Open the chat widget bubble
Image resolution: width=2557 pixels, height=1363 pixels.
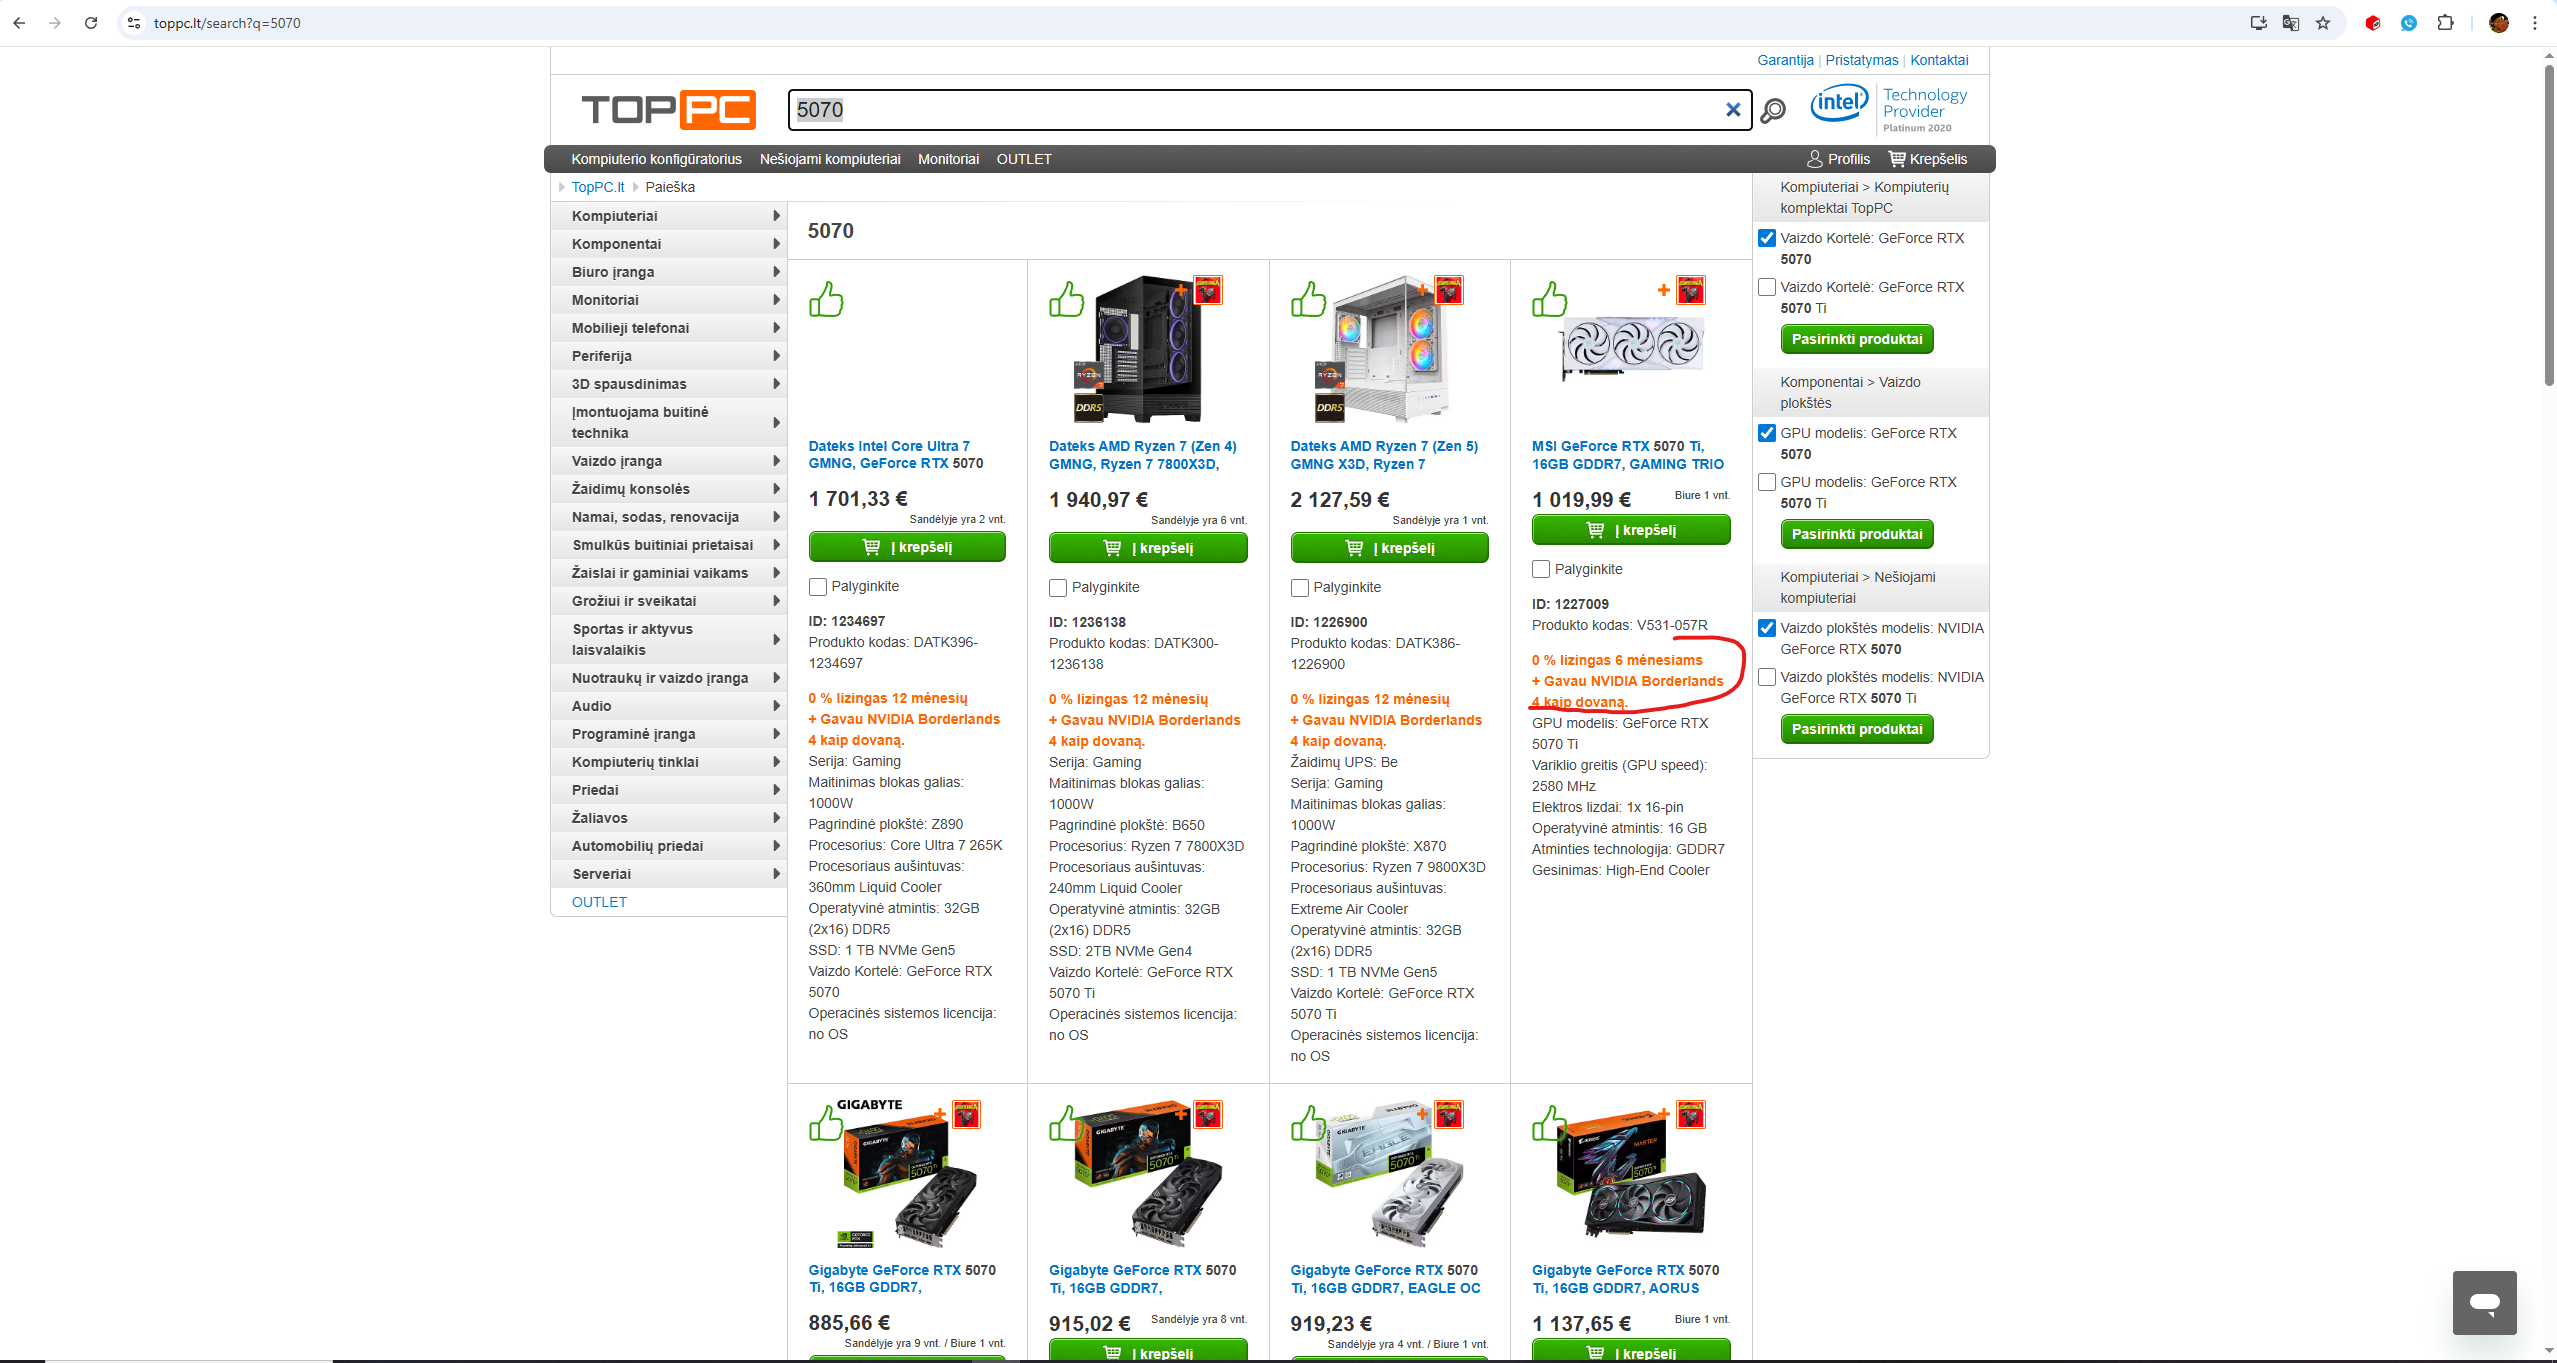point(2484,1302)
